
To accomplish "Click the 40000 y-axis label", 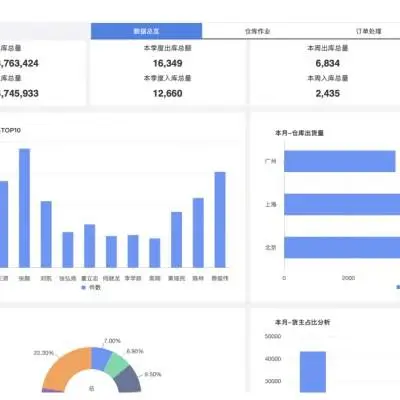I will click(x=273, y=359).
